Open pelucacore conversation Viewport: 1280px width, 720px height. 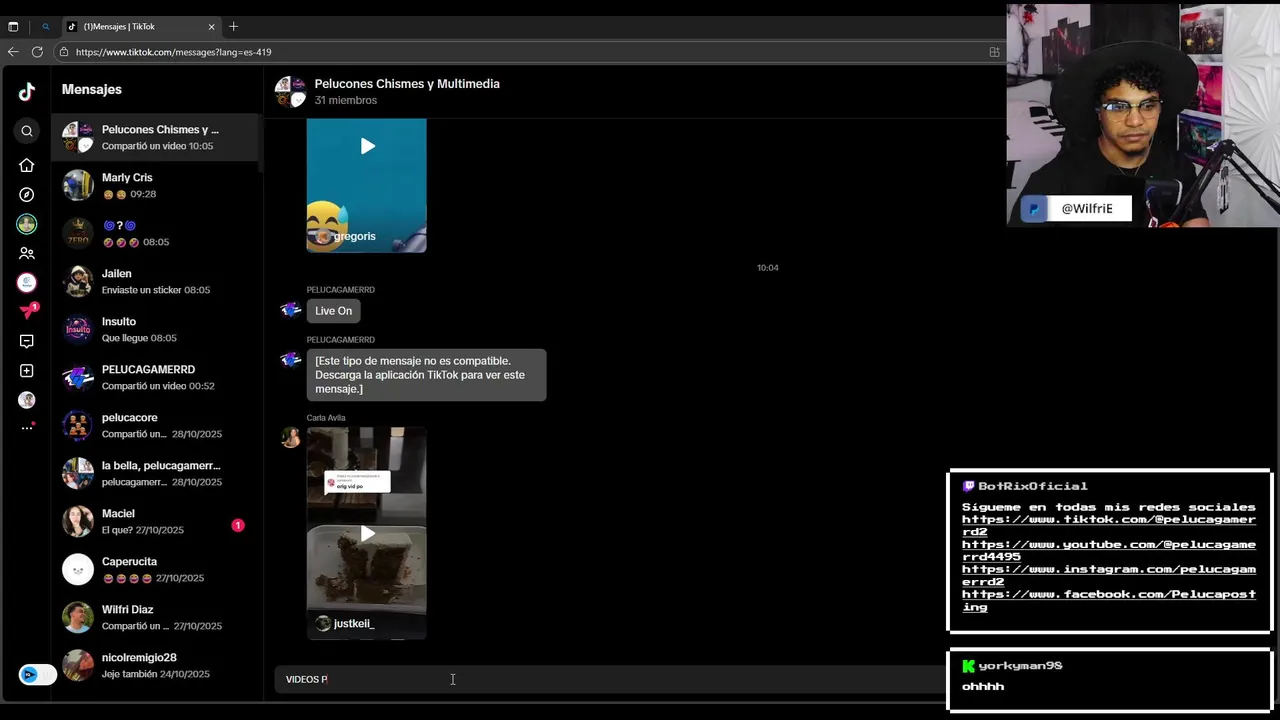pos(155,425)
